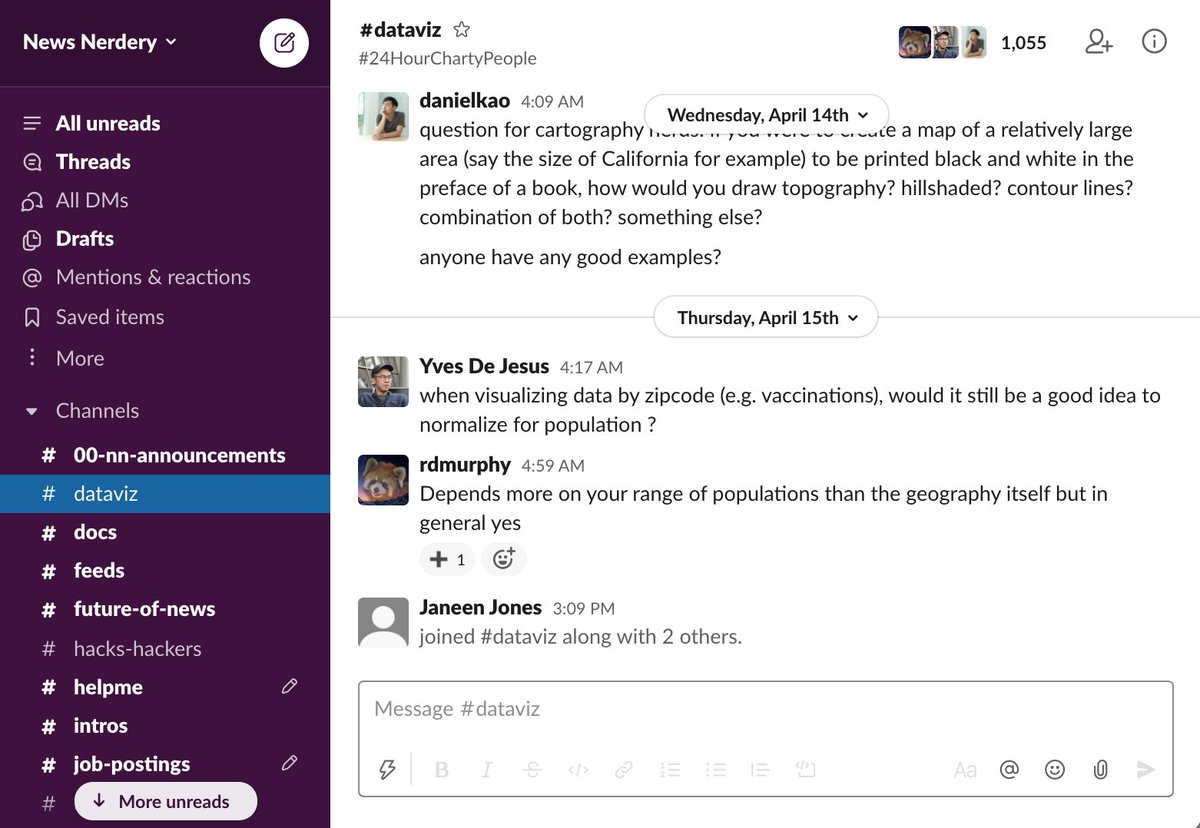Screen dimensions: 1200x828
Task: Click the compose new message icon
Action: [284, 43]
